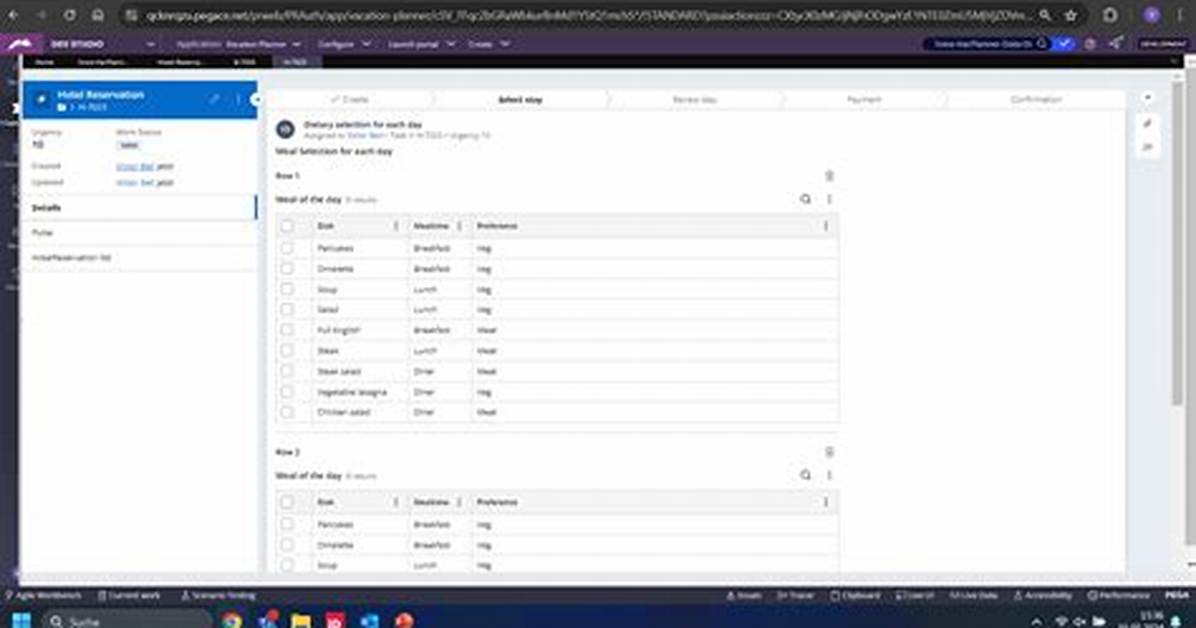
Task: Click the page vertical scrollbar
Action: (1178, 244)
